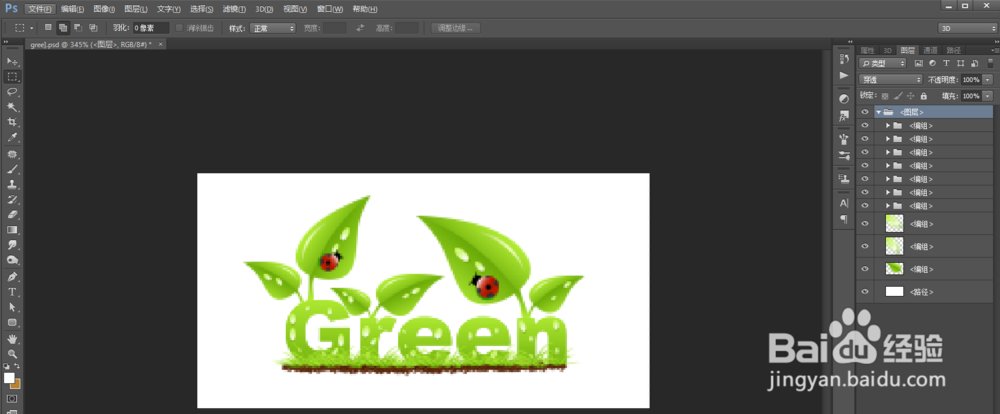Open the 编辑 menu
This screenshot has height=414, width=1000.
(72, 9)
